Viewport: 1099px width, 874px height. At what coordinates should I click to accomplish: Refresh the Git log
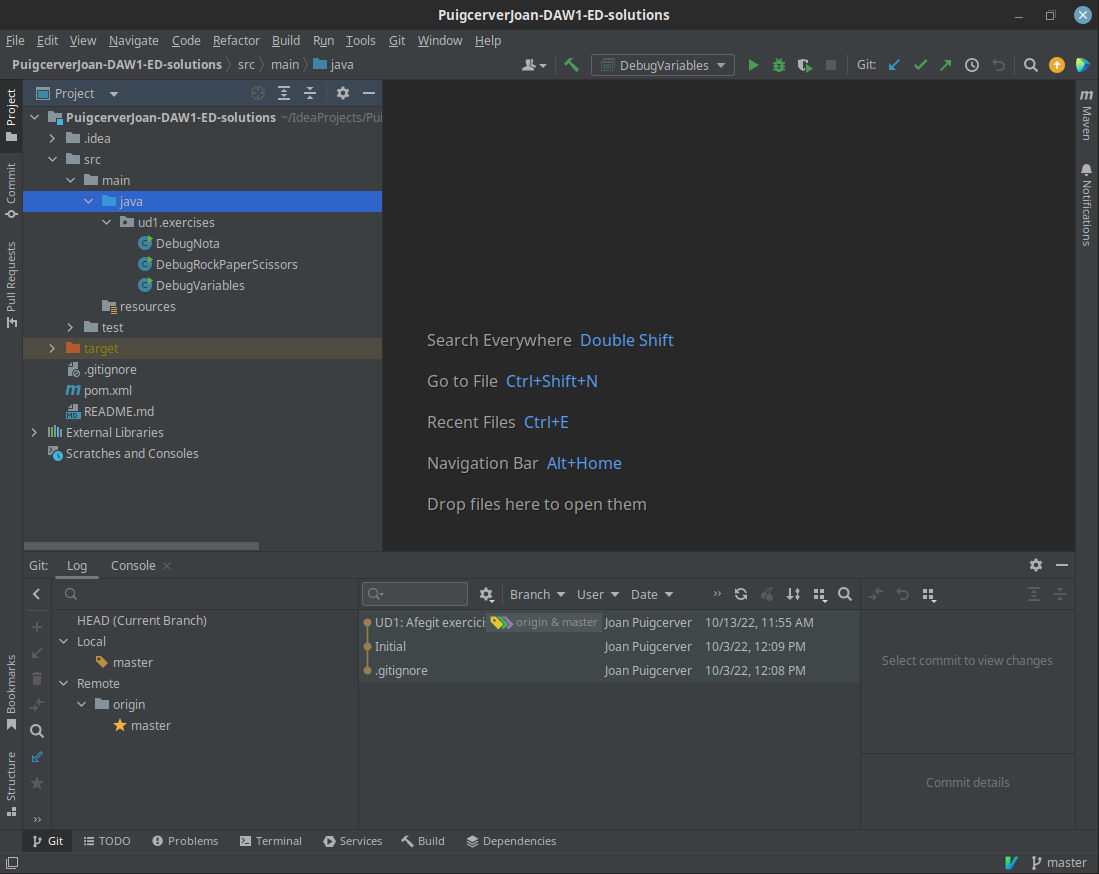click(x=741, y=594)
